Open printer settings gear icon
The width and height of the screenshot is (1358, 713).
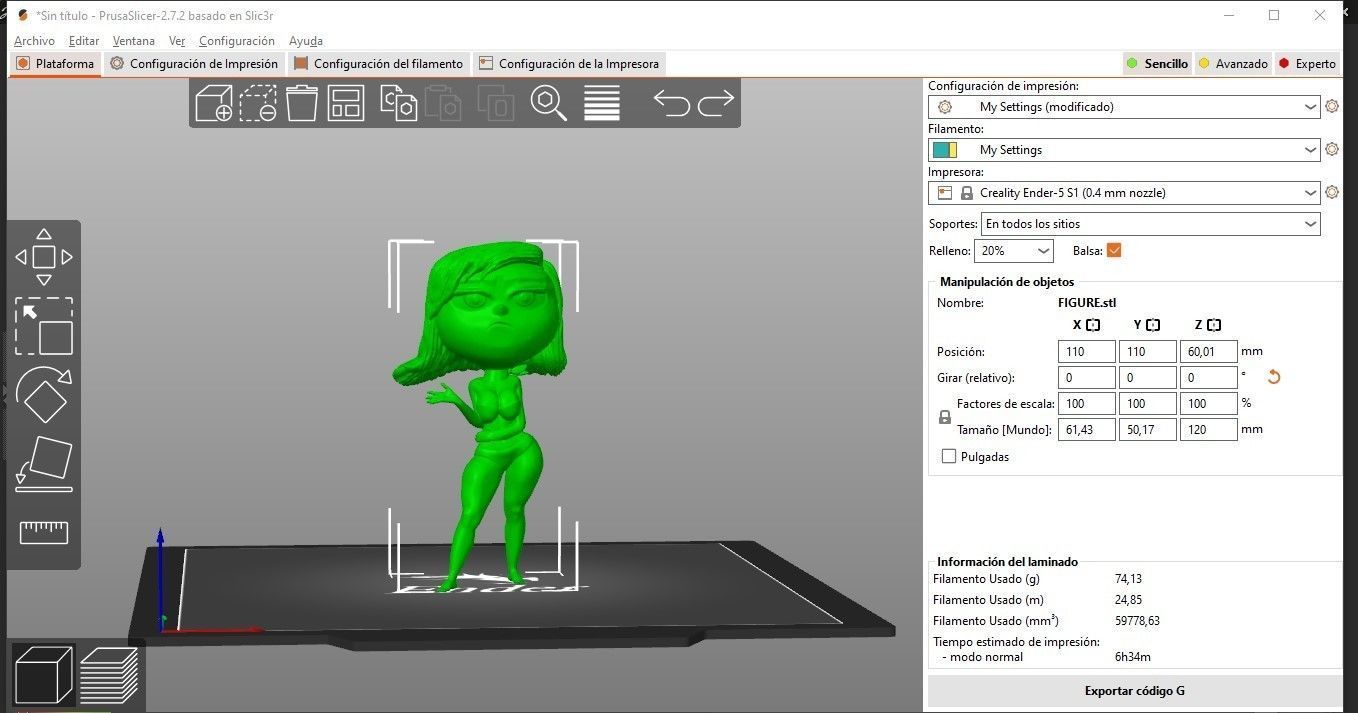point(1332,193)
